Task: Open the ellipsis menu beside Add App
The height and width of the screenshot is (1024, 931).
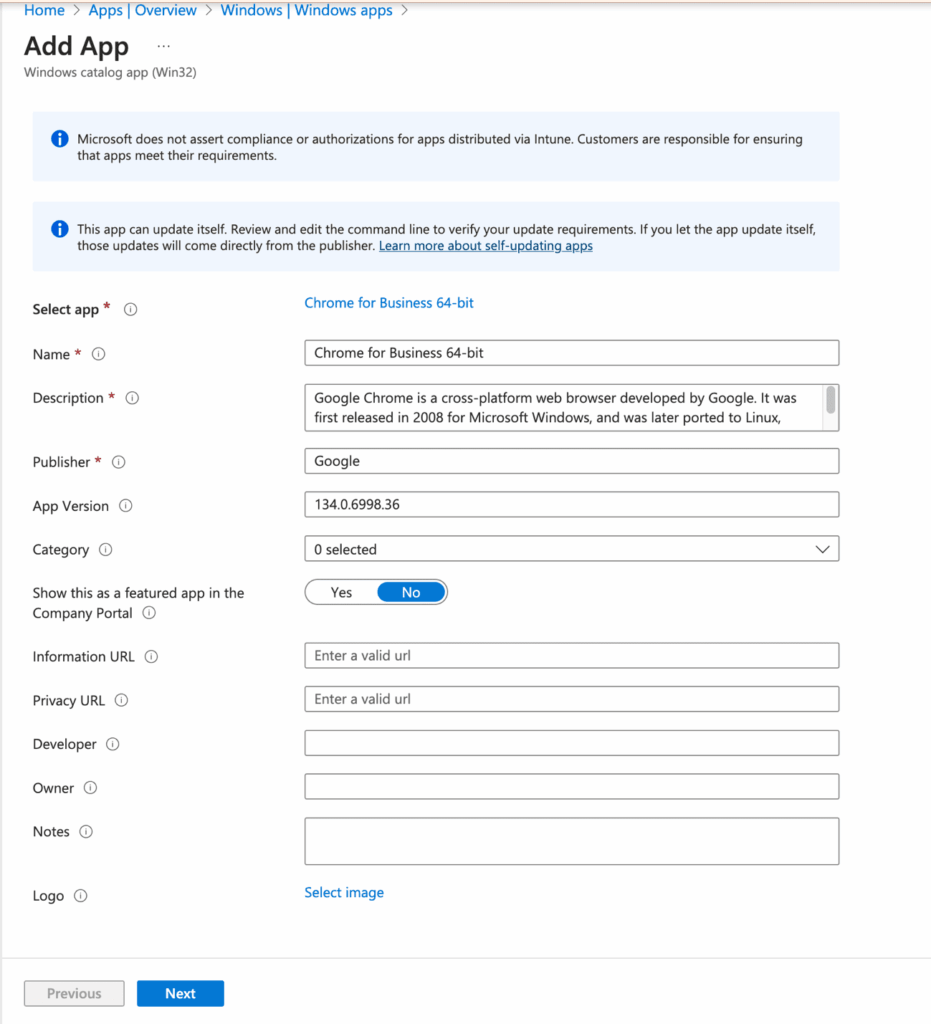Action: [x=164, y=47]
